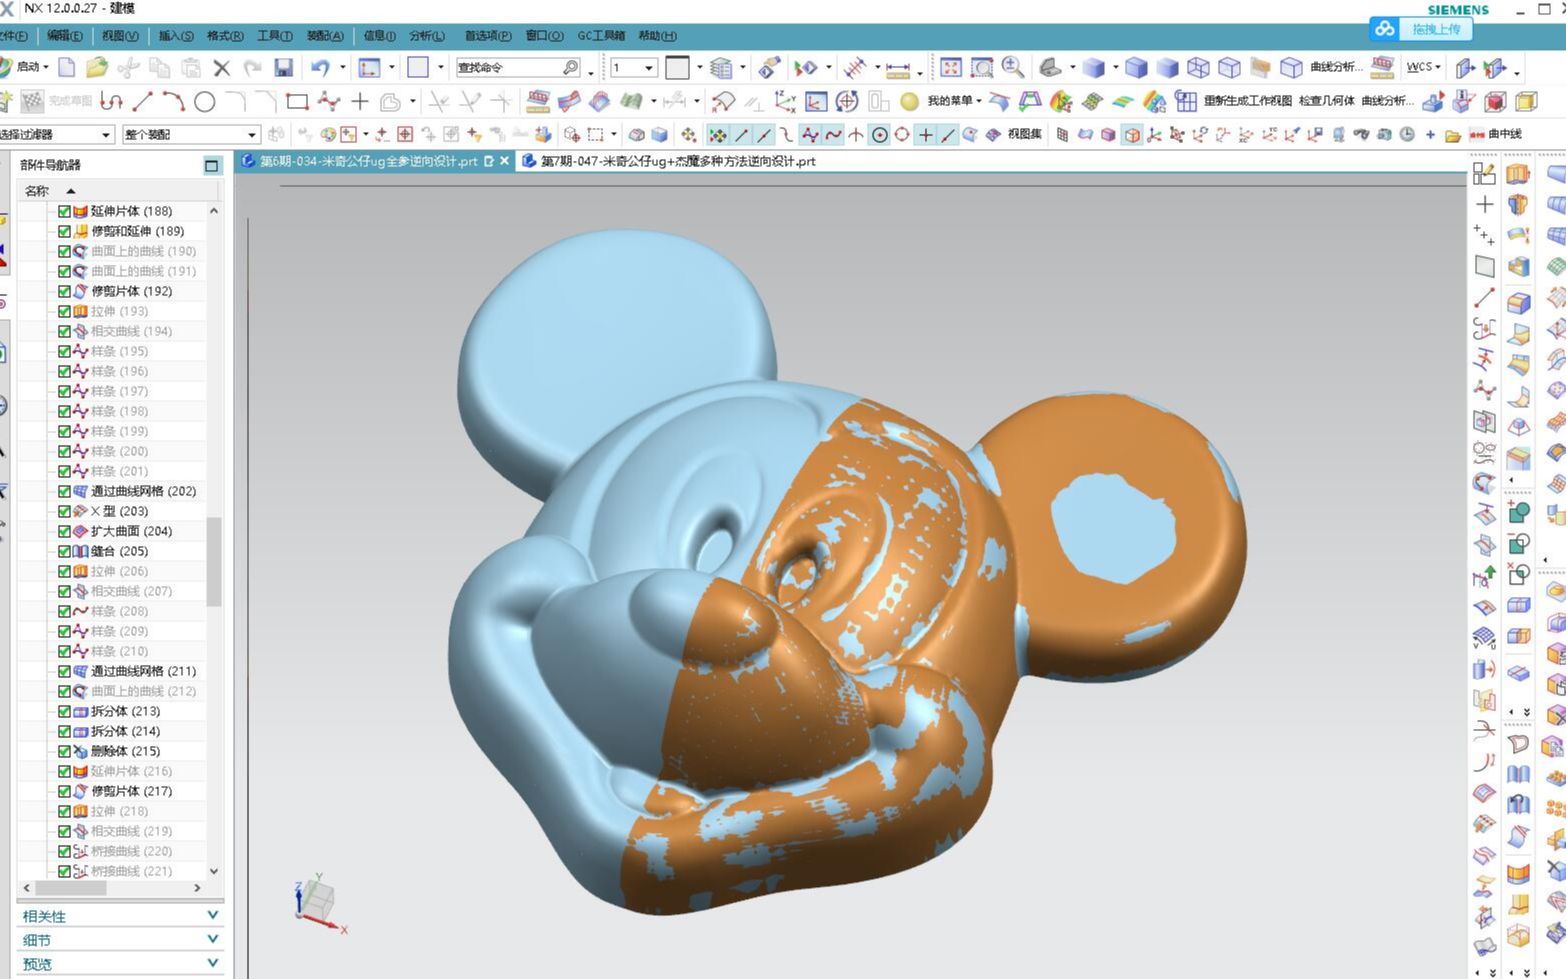This screenshot has width=1566, height=979.
Task: Click the yellow sphere icon
Action: [909, 101]
